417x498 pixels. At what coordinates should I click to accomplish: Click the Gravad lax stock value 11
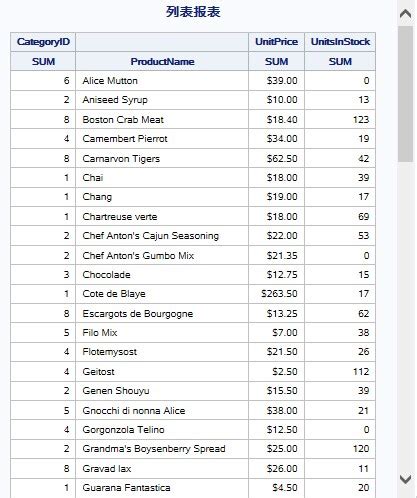pos(364,469)
